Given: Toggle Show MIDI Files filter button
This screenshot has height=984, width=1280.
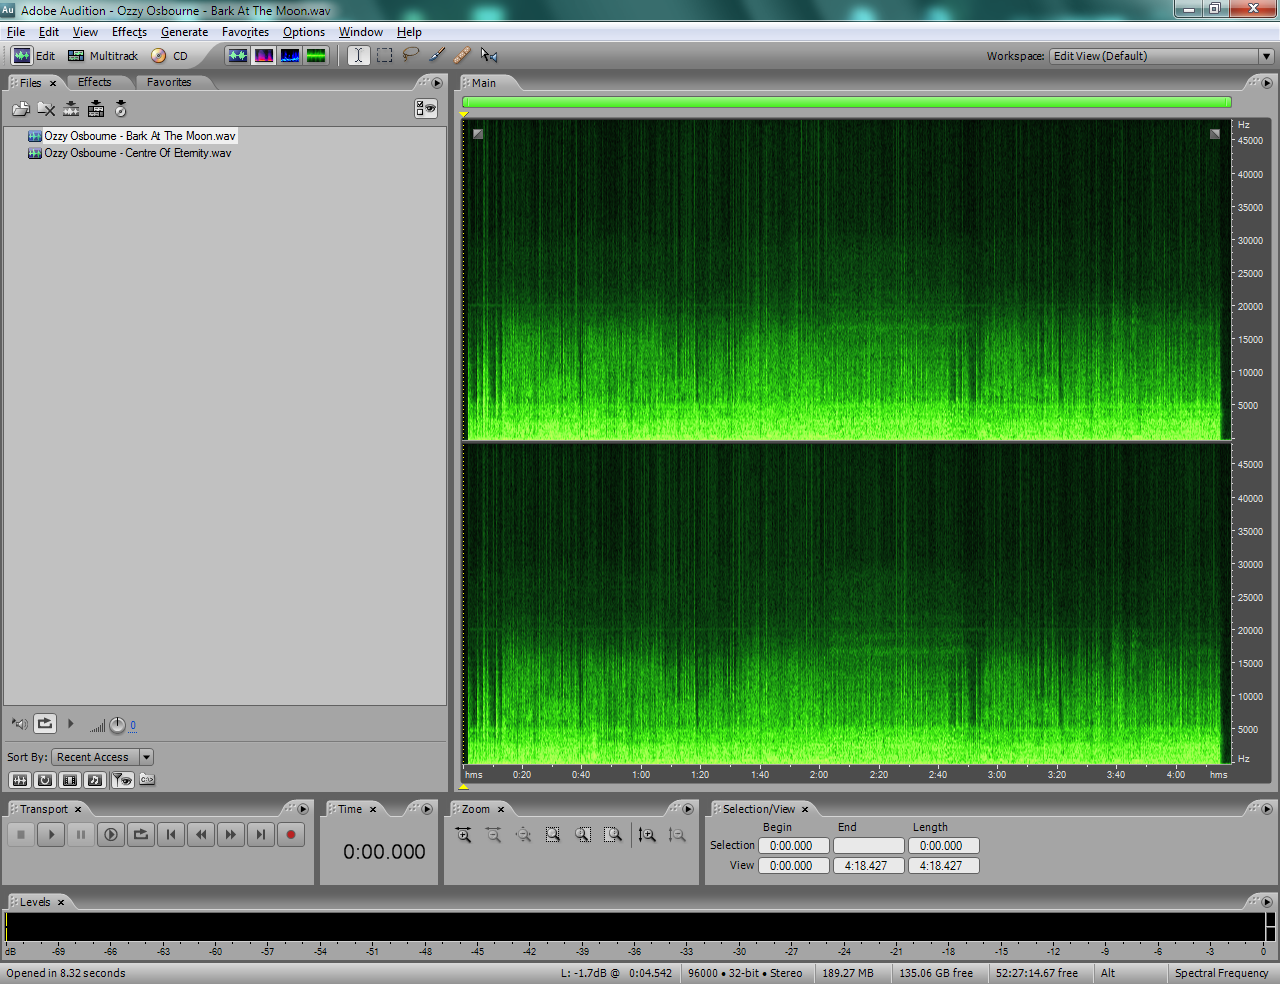Looking at the screenshot, I should pos(94,780).
